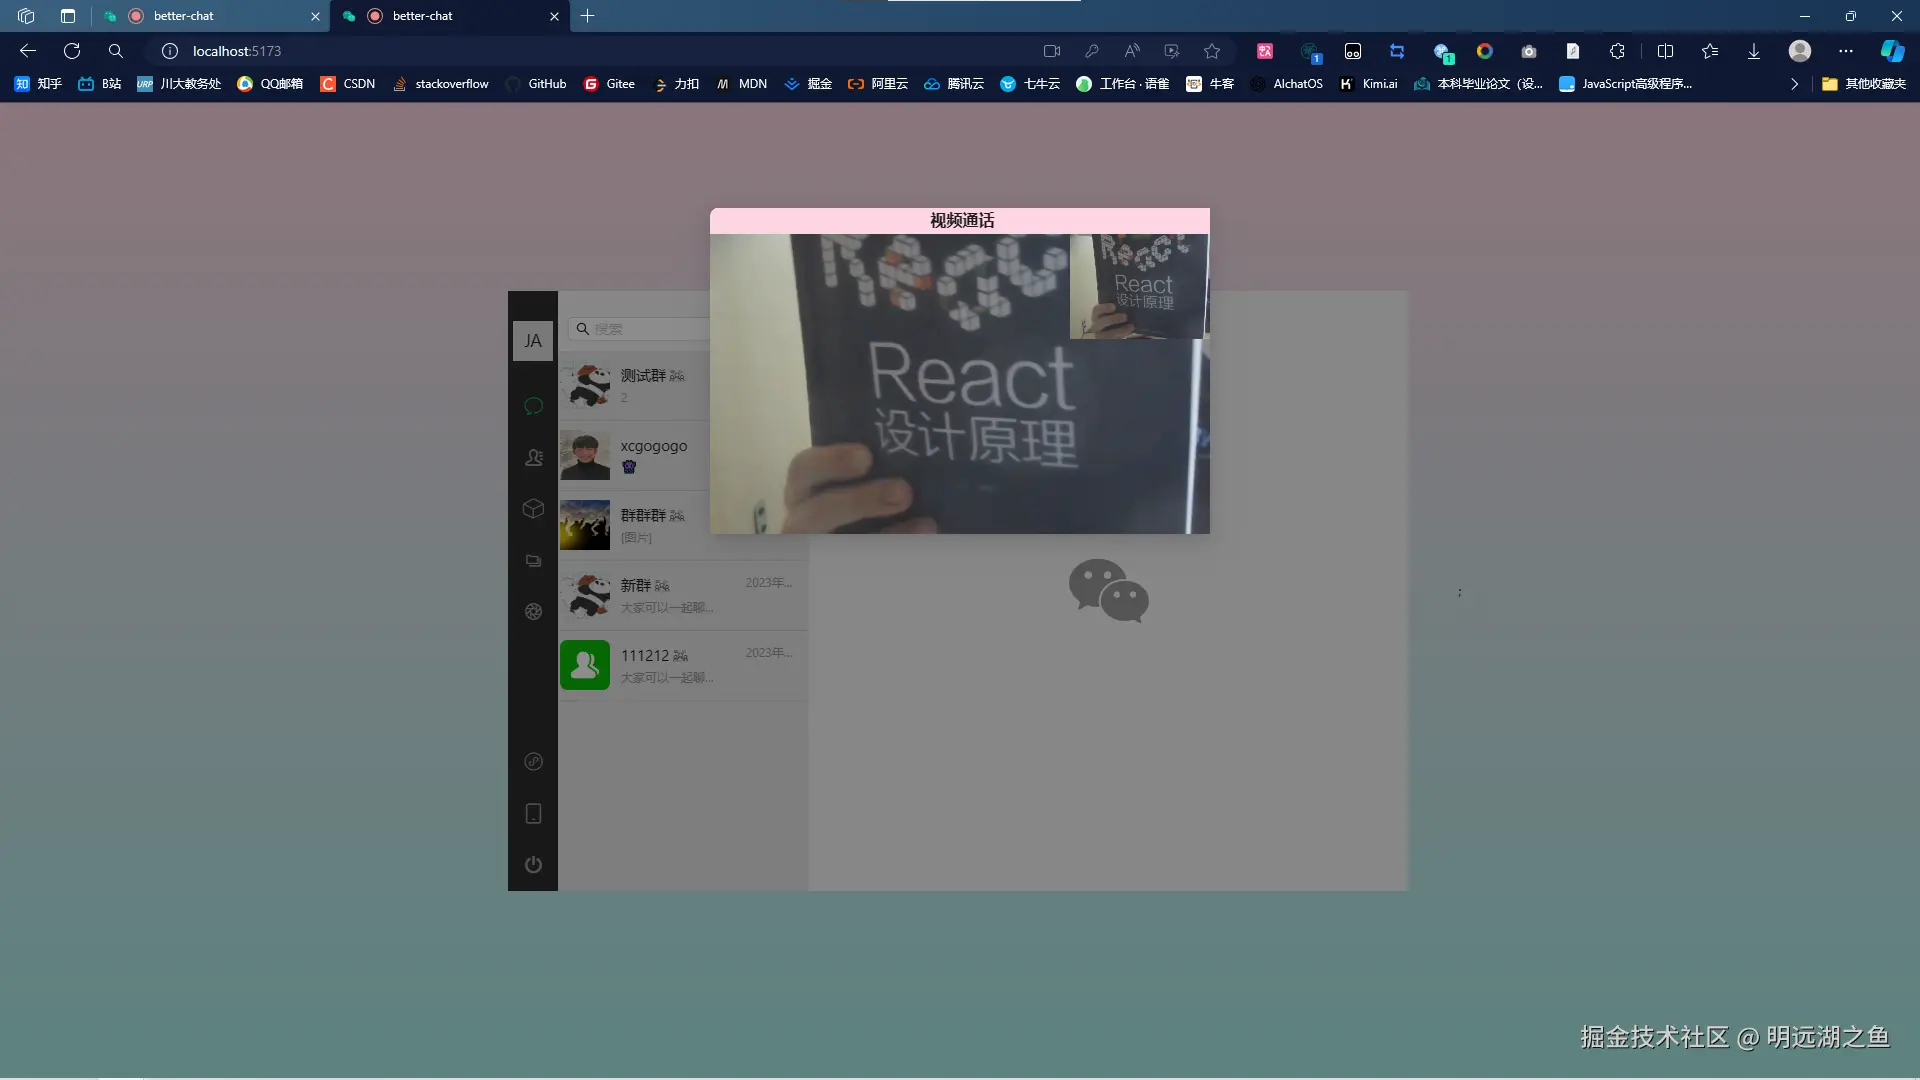Open the 测试群 group conversation
This screenshot has width=1920, height=1080.
(640, 385)
